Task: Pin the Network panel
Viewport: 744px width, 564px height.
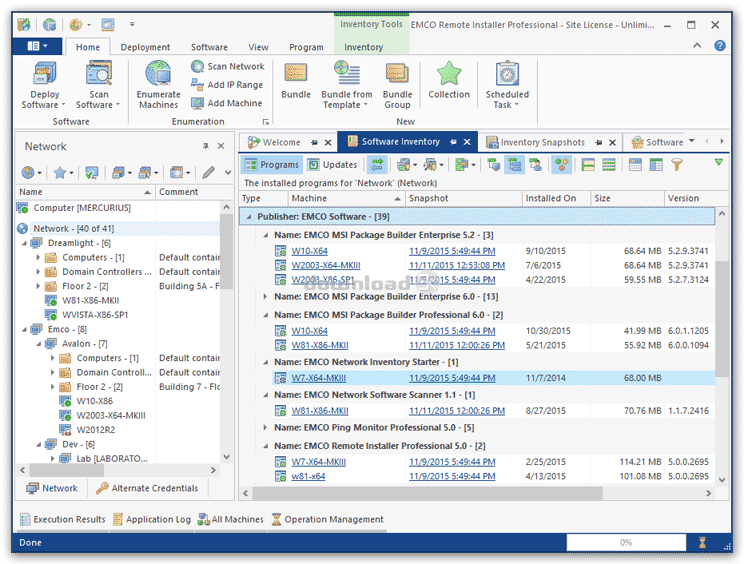Action: (205, 146)
